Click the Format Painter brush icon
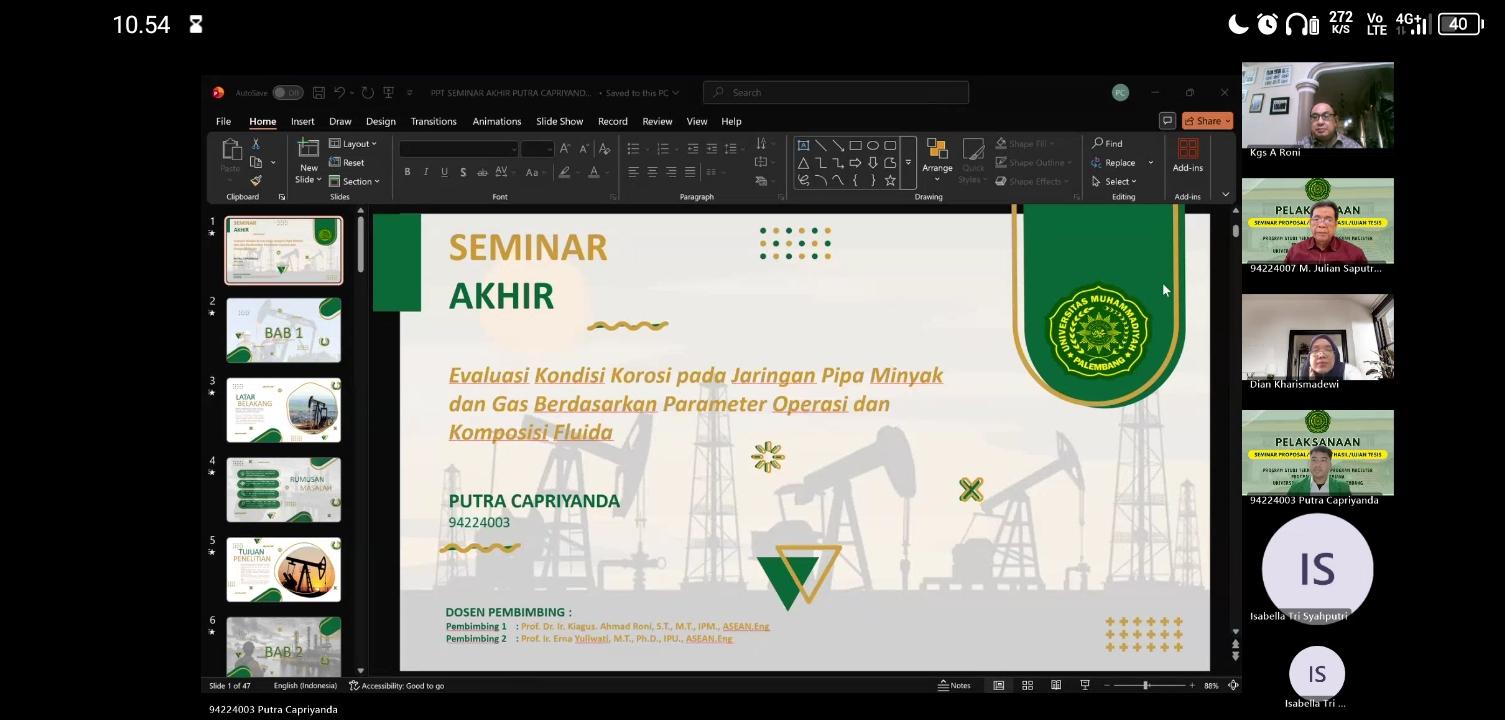This screenshot has height=720, width=1505. [256, 181]
